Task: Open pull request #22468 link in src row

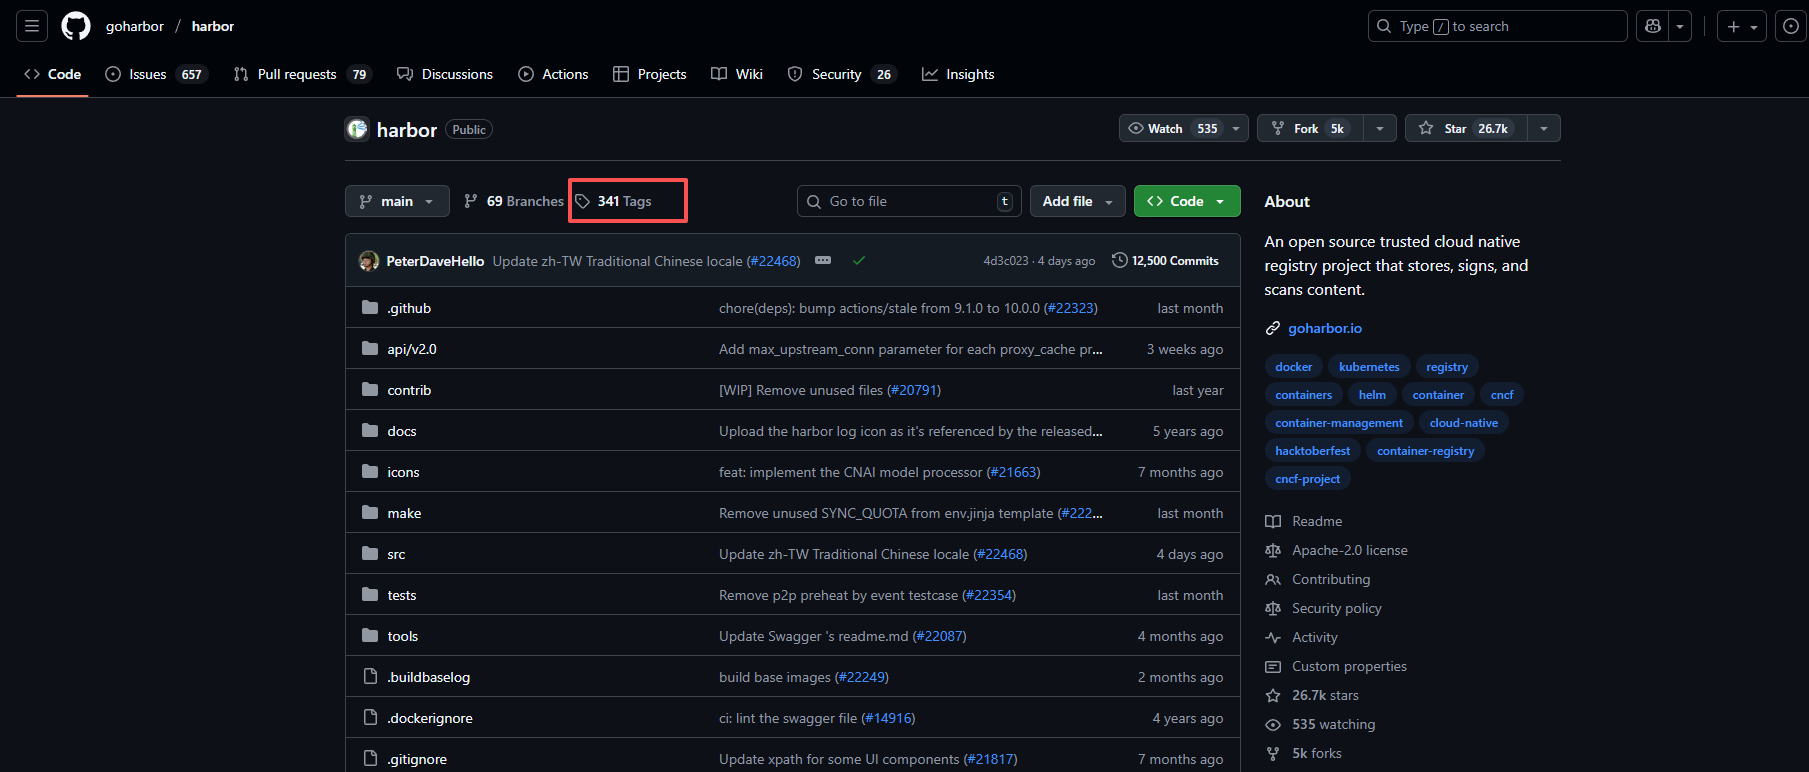Action: pyautogui.click(x=1000, y=554)
